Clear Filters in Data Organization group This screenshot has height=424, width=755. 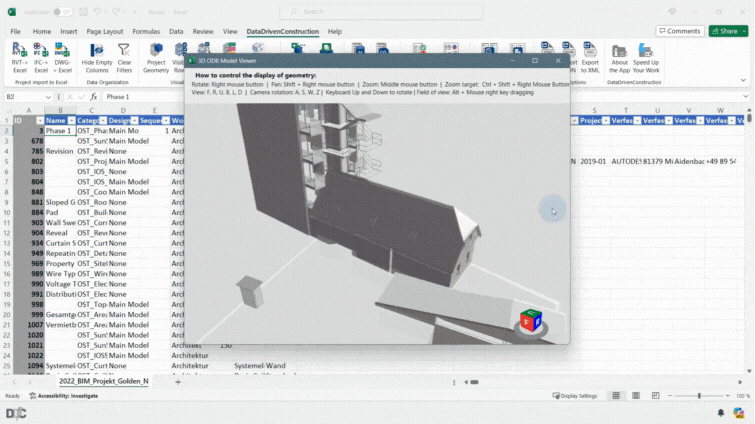124,58
